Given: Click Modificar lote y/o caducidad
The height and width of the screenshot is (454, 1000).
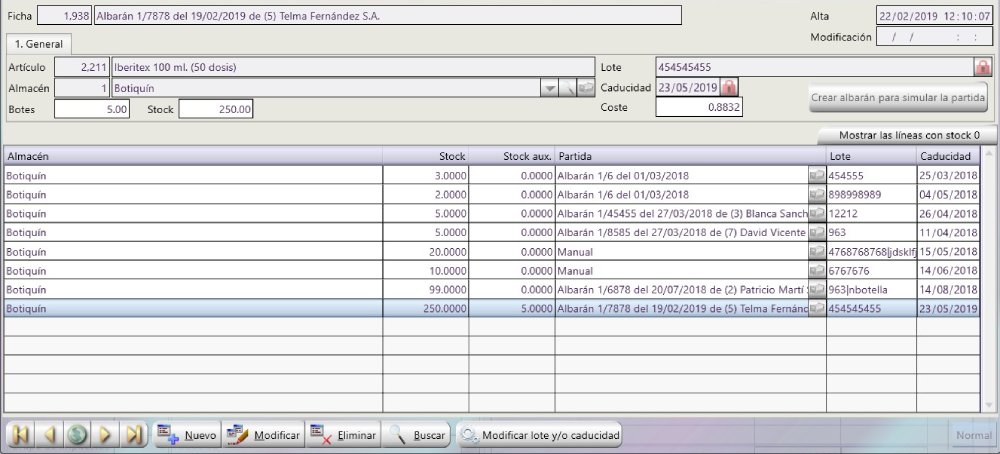Looking at the screenshot, I should [540, 435].
